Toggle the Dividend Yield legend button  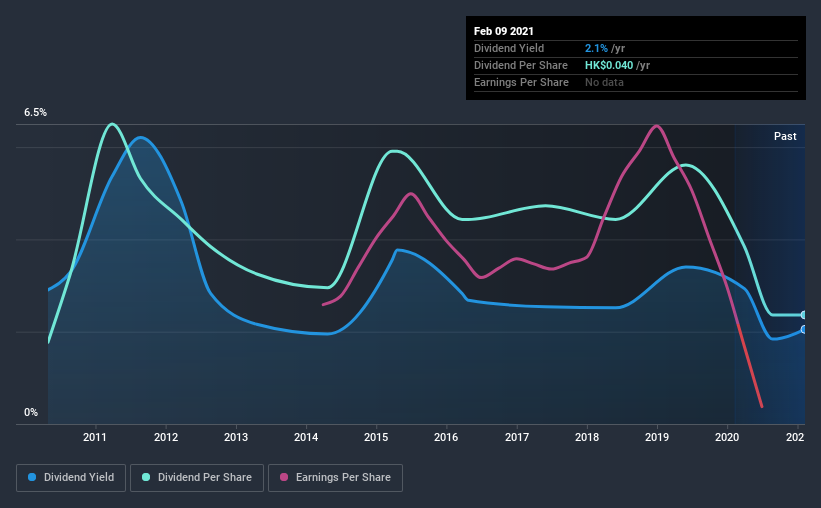click(71, 478)
